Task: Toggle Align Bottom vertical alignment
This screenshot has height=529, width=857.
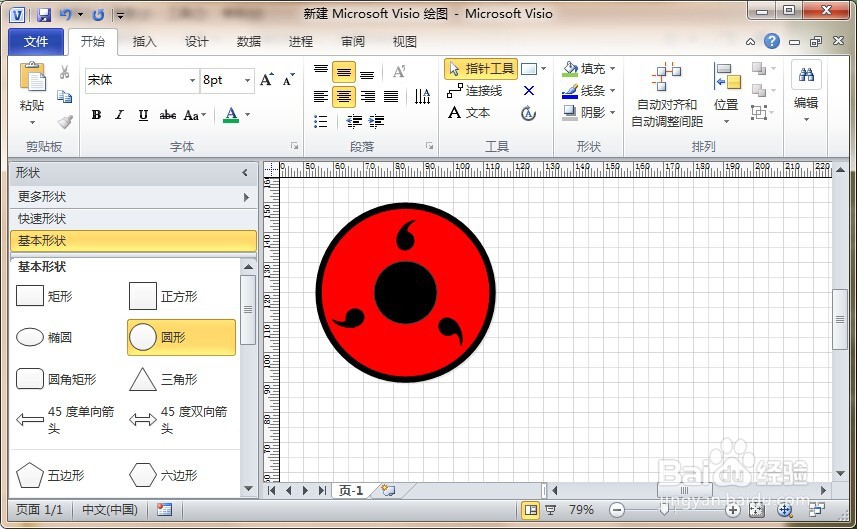Action: pos(367,72)
